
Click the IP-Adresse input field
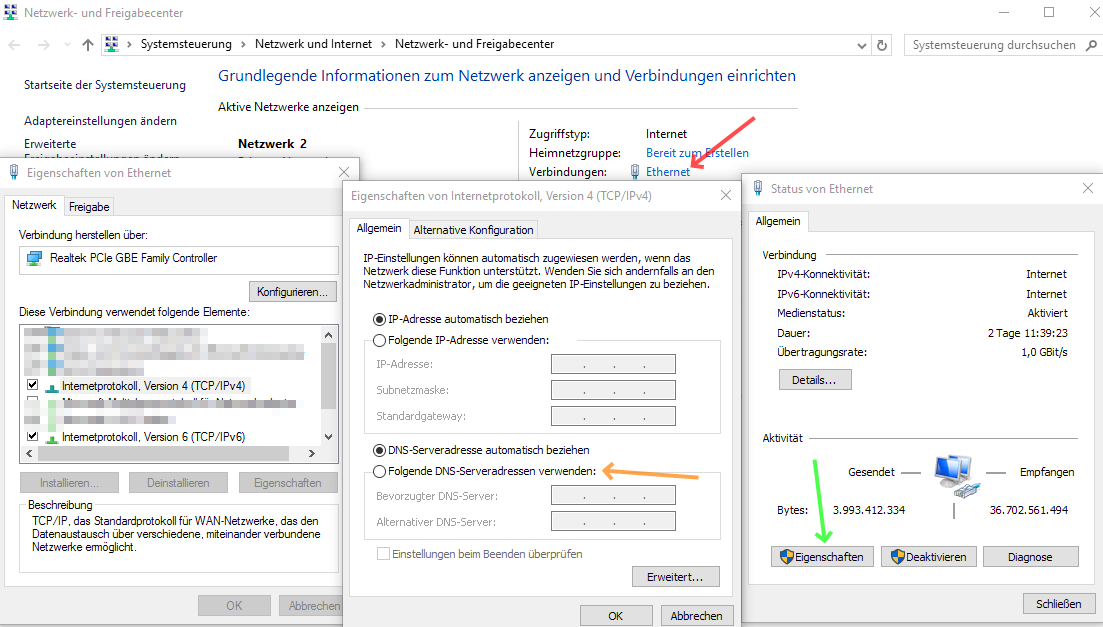click(x=613, y=364)
